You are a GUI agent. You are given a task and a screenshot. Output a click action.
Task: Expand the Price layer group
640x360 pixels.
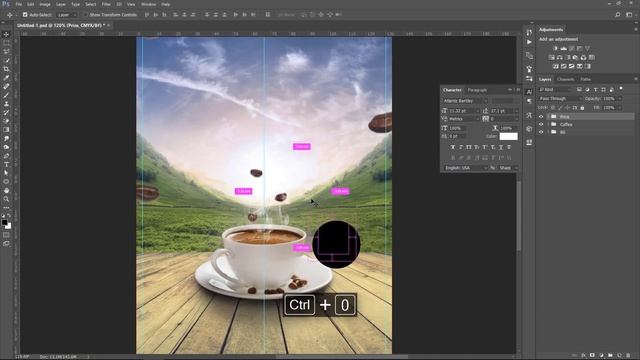548,117
